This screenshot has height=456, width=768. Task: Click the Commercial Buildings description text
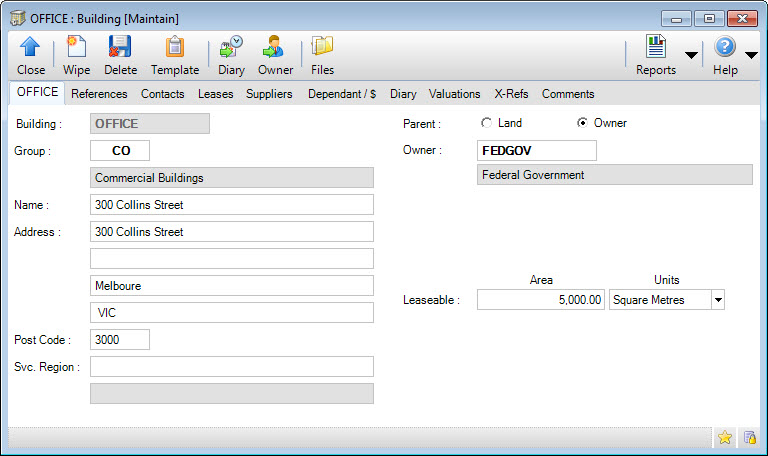pos(149,178)
